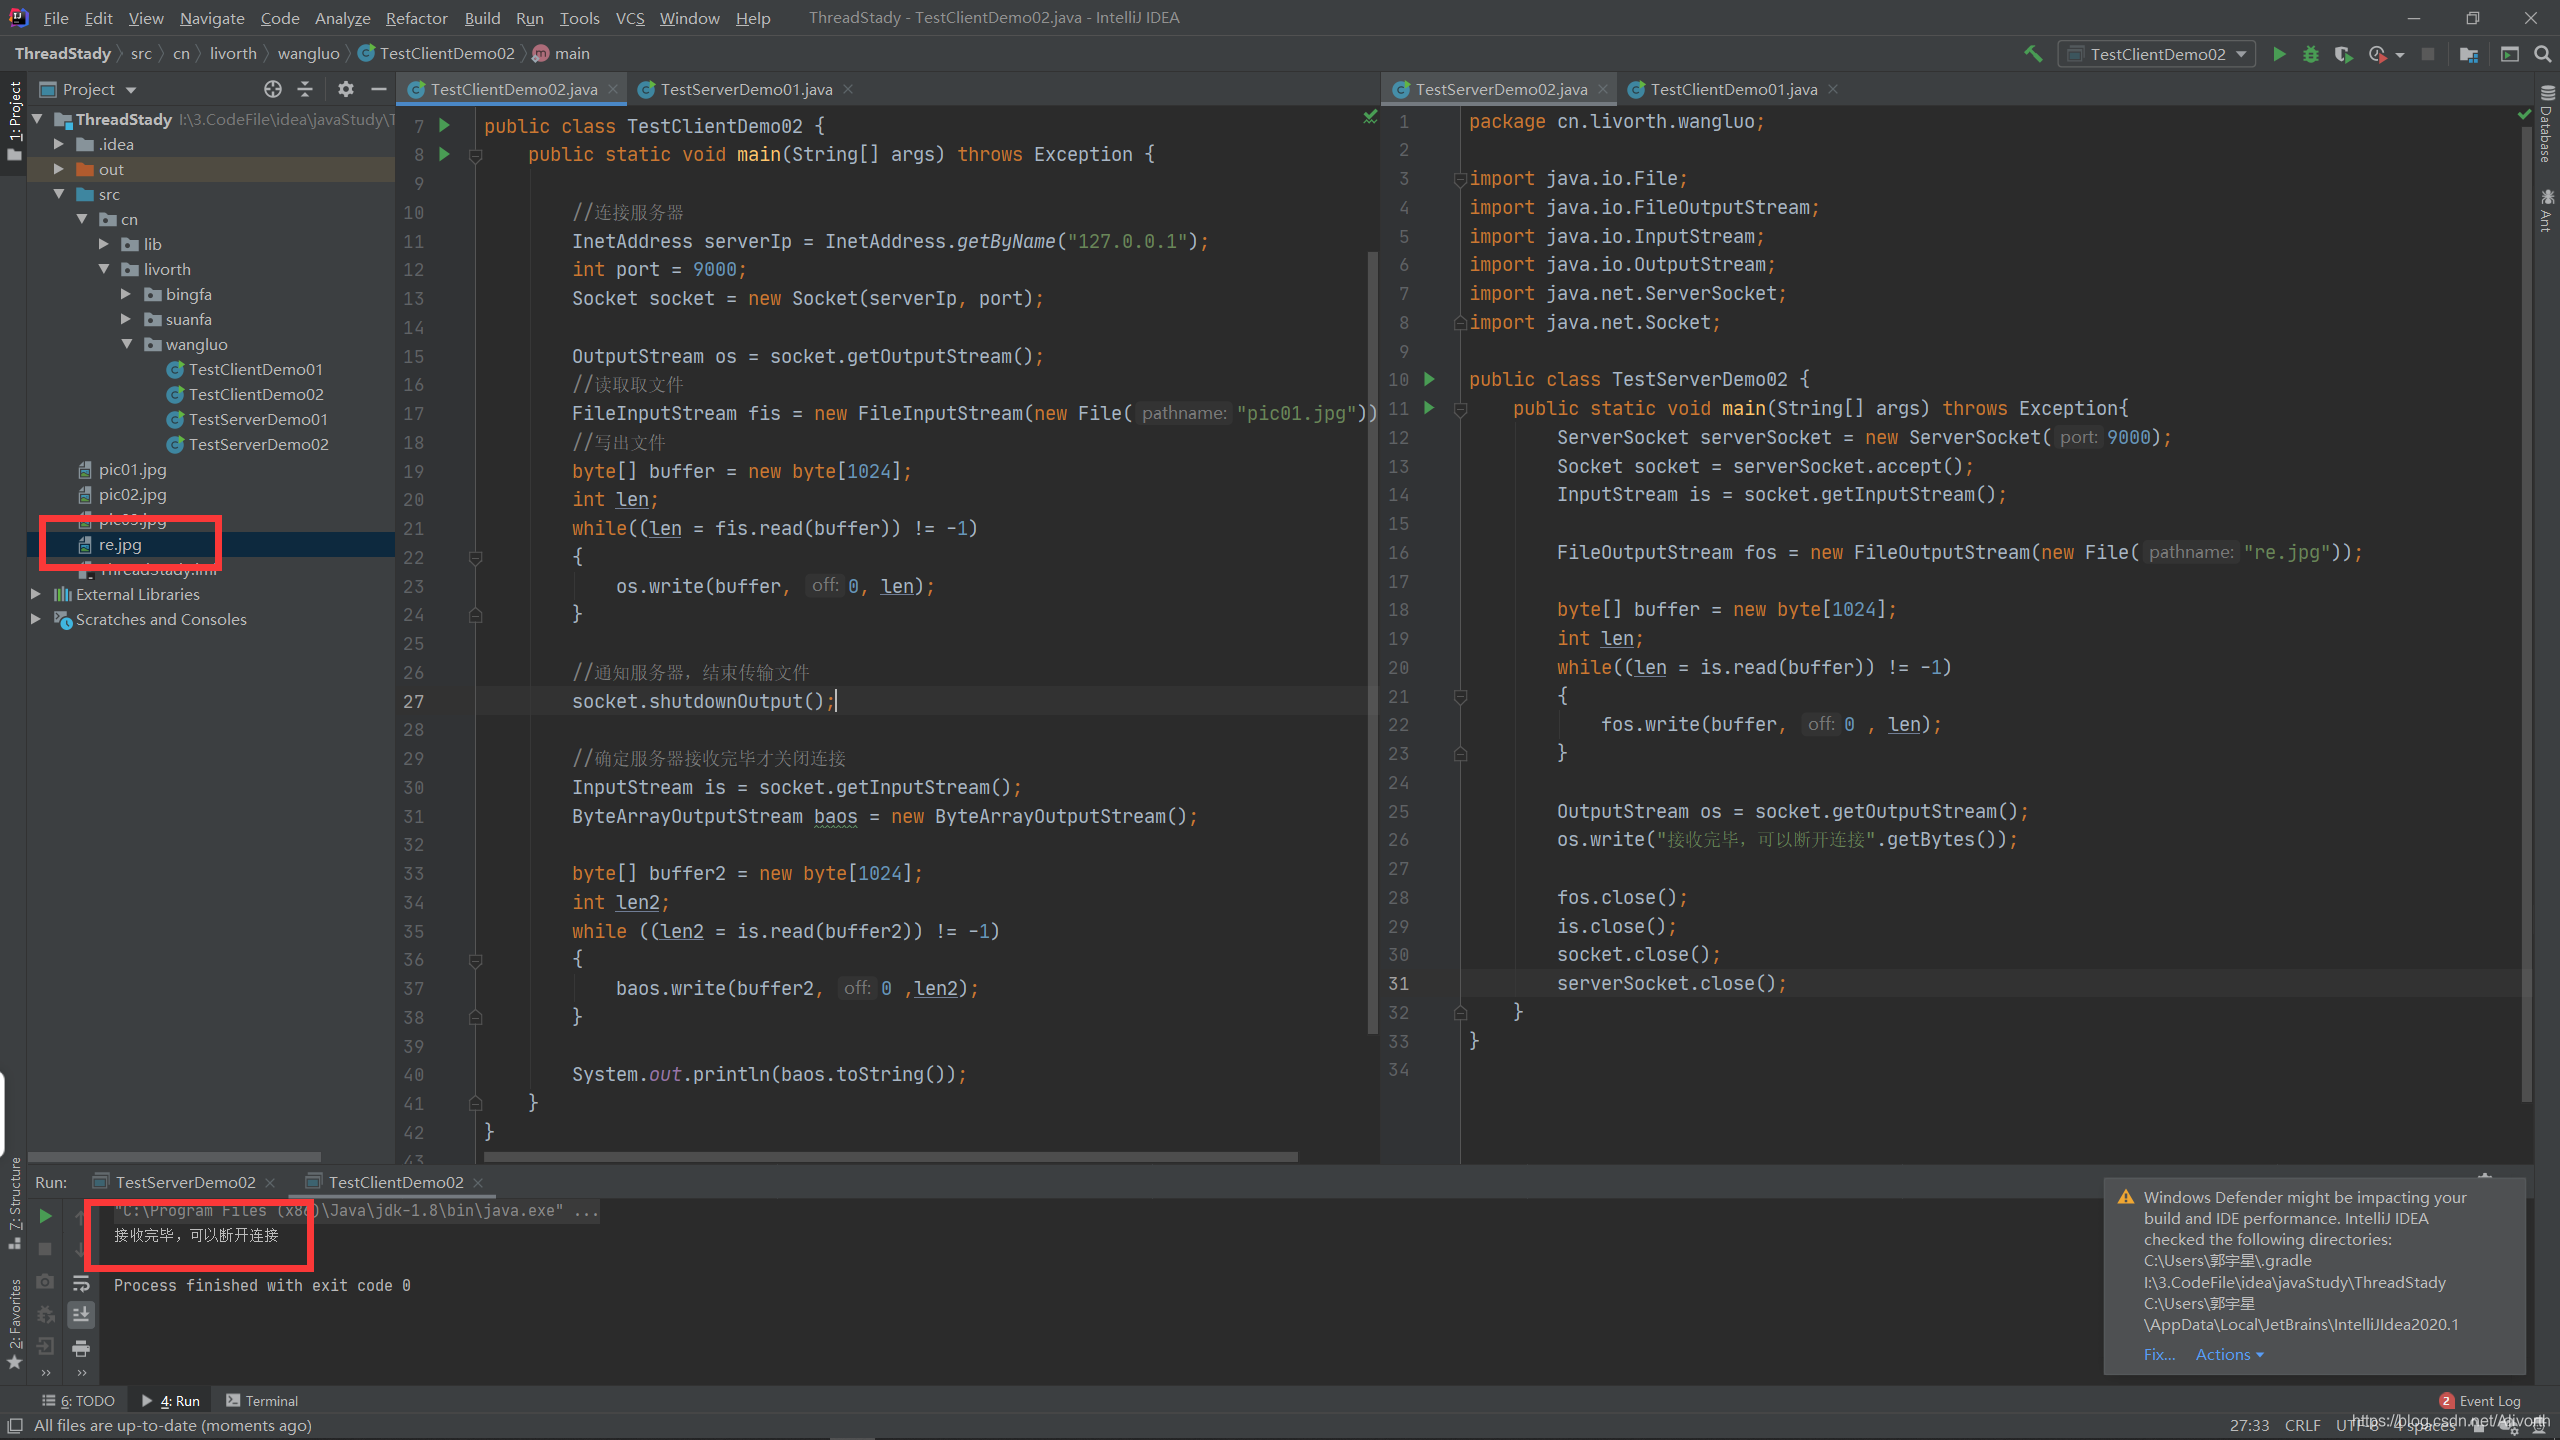Select pic01.jpg in the project tree
This screenshot has width=2560, height=1440.
point(132,469)
